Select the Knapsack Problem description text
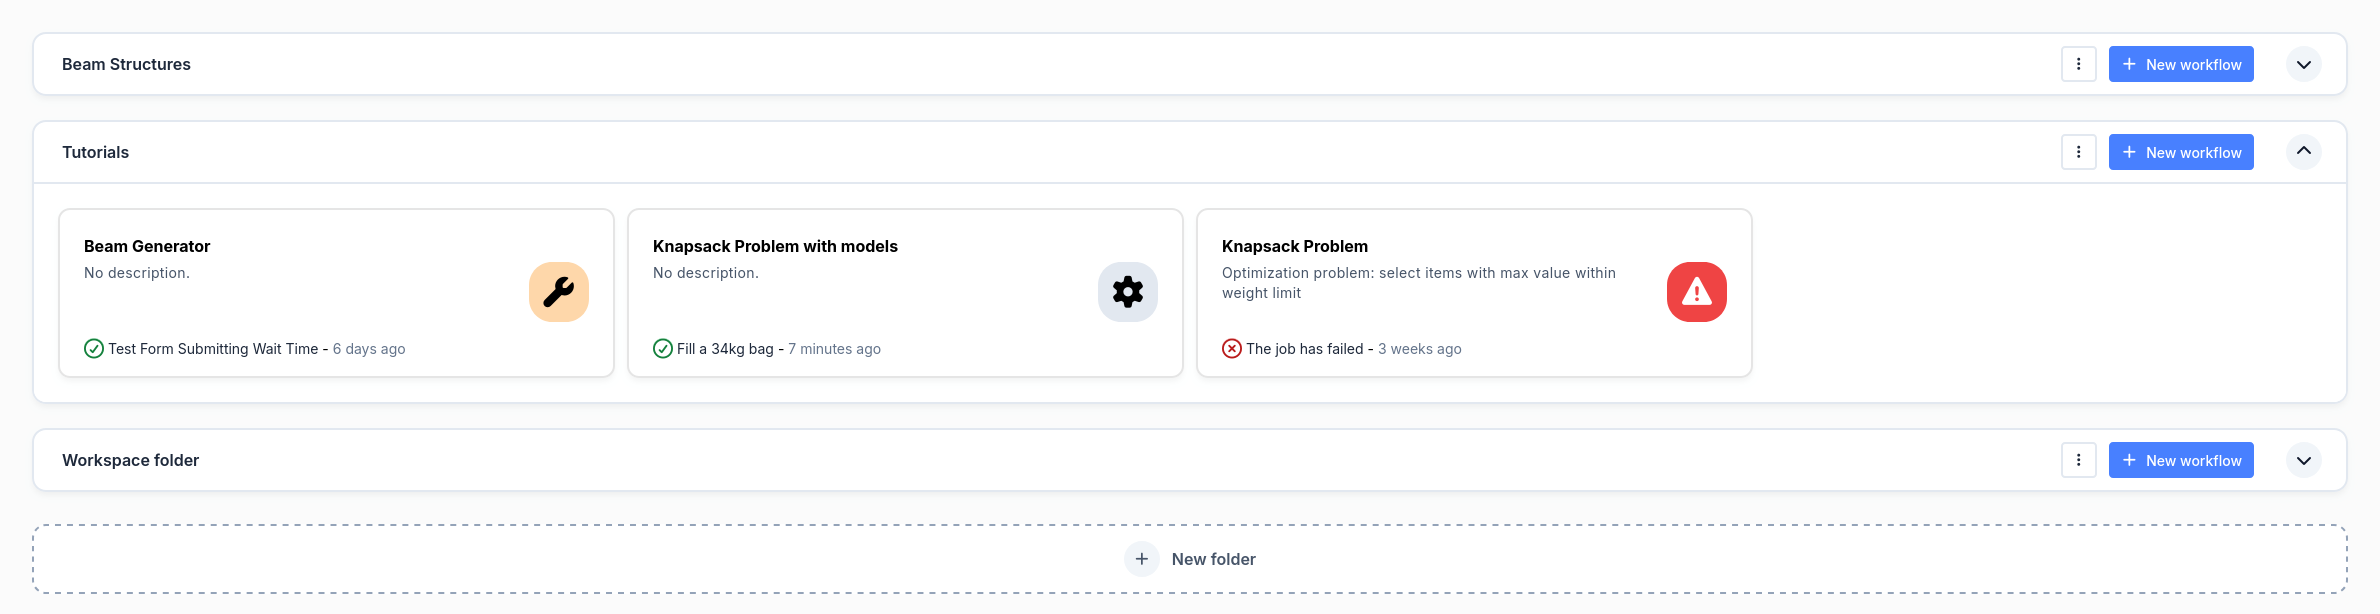The height and width of the screenshot is (614, 2380). tap(1418, 283)
